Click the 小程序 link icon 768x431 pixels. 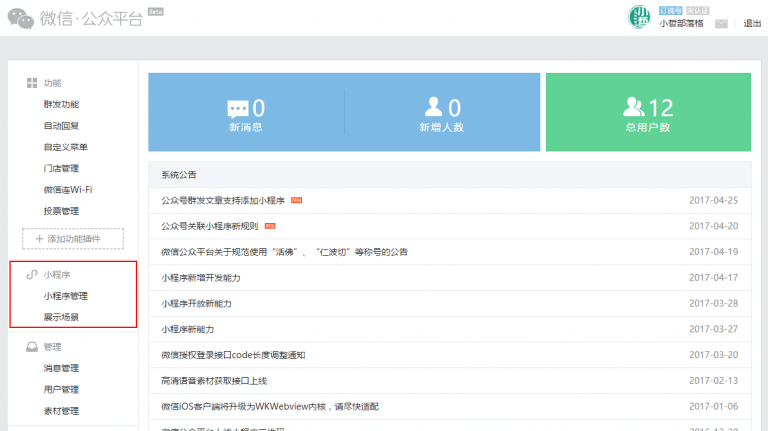tap(32, 275)
